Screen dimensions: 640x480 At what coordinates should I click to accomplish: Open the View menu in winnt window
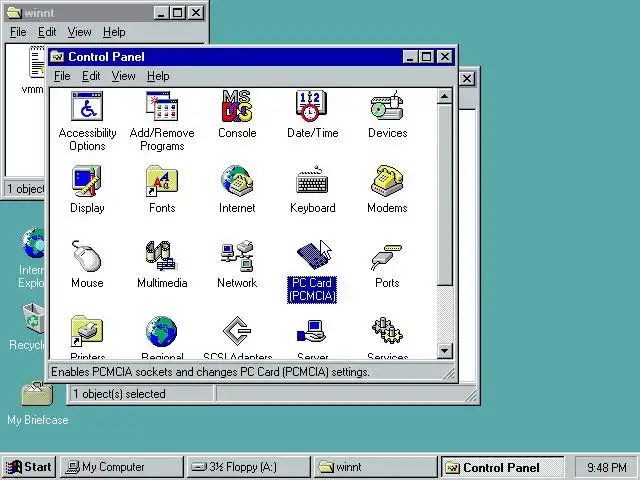coord(79,32)
